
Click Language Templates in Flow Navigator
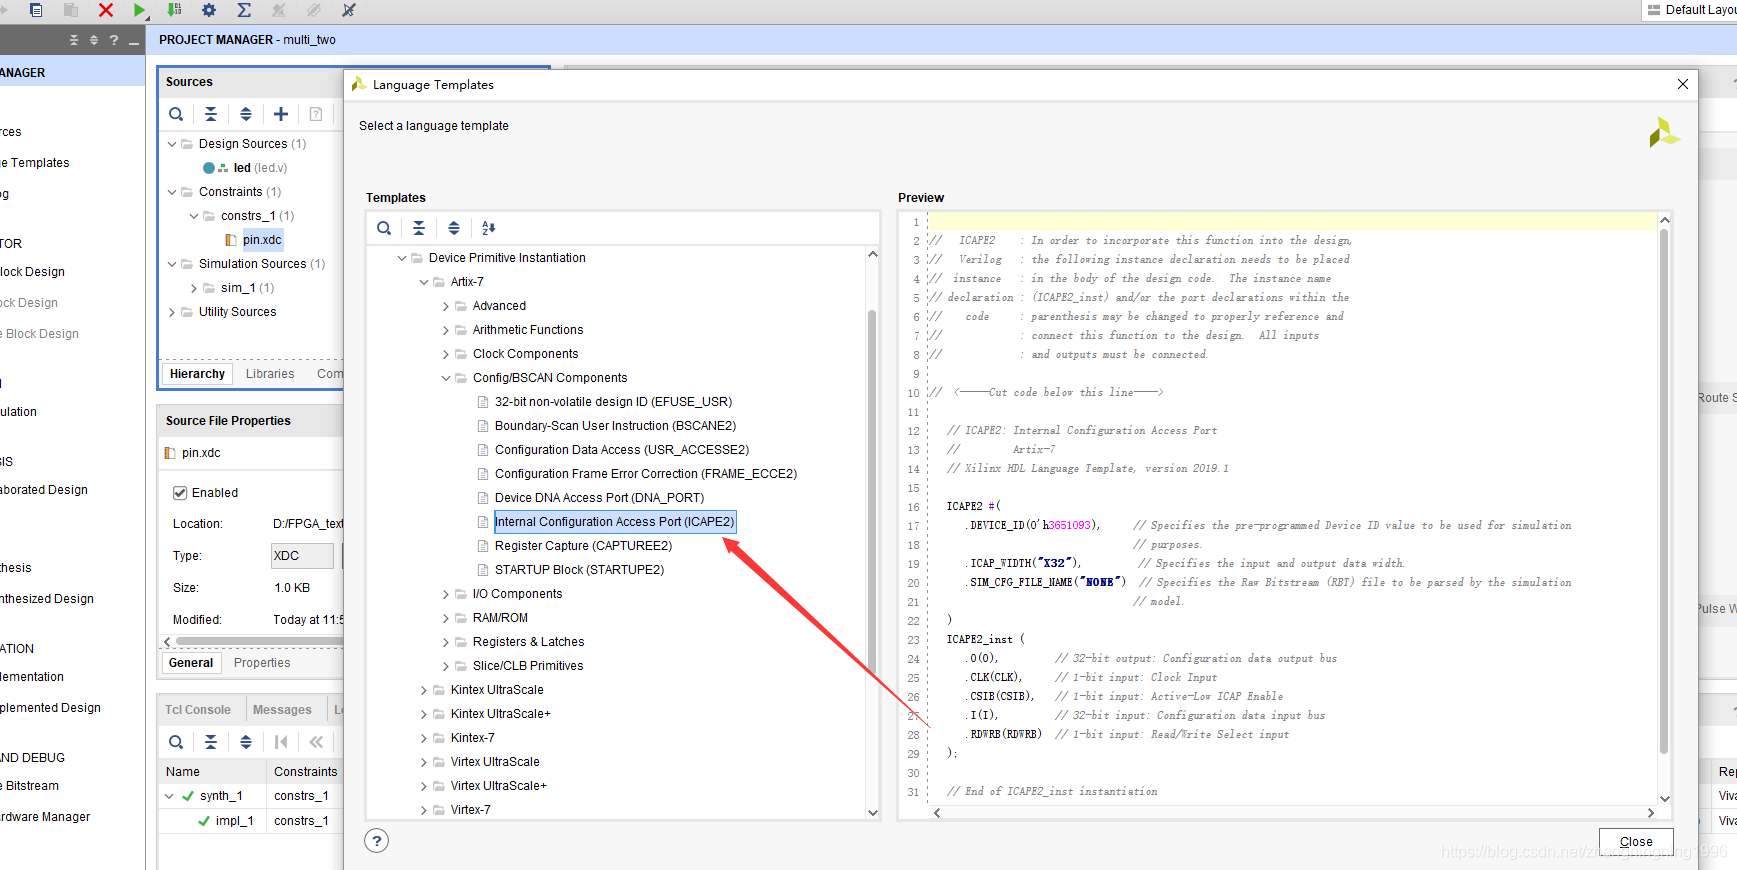(x=34, y=163)
